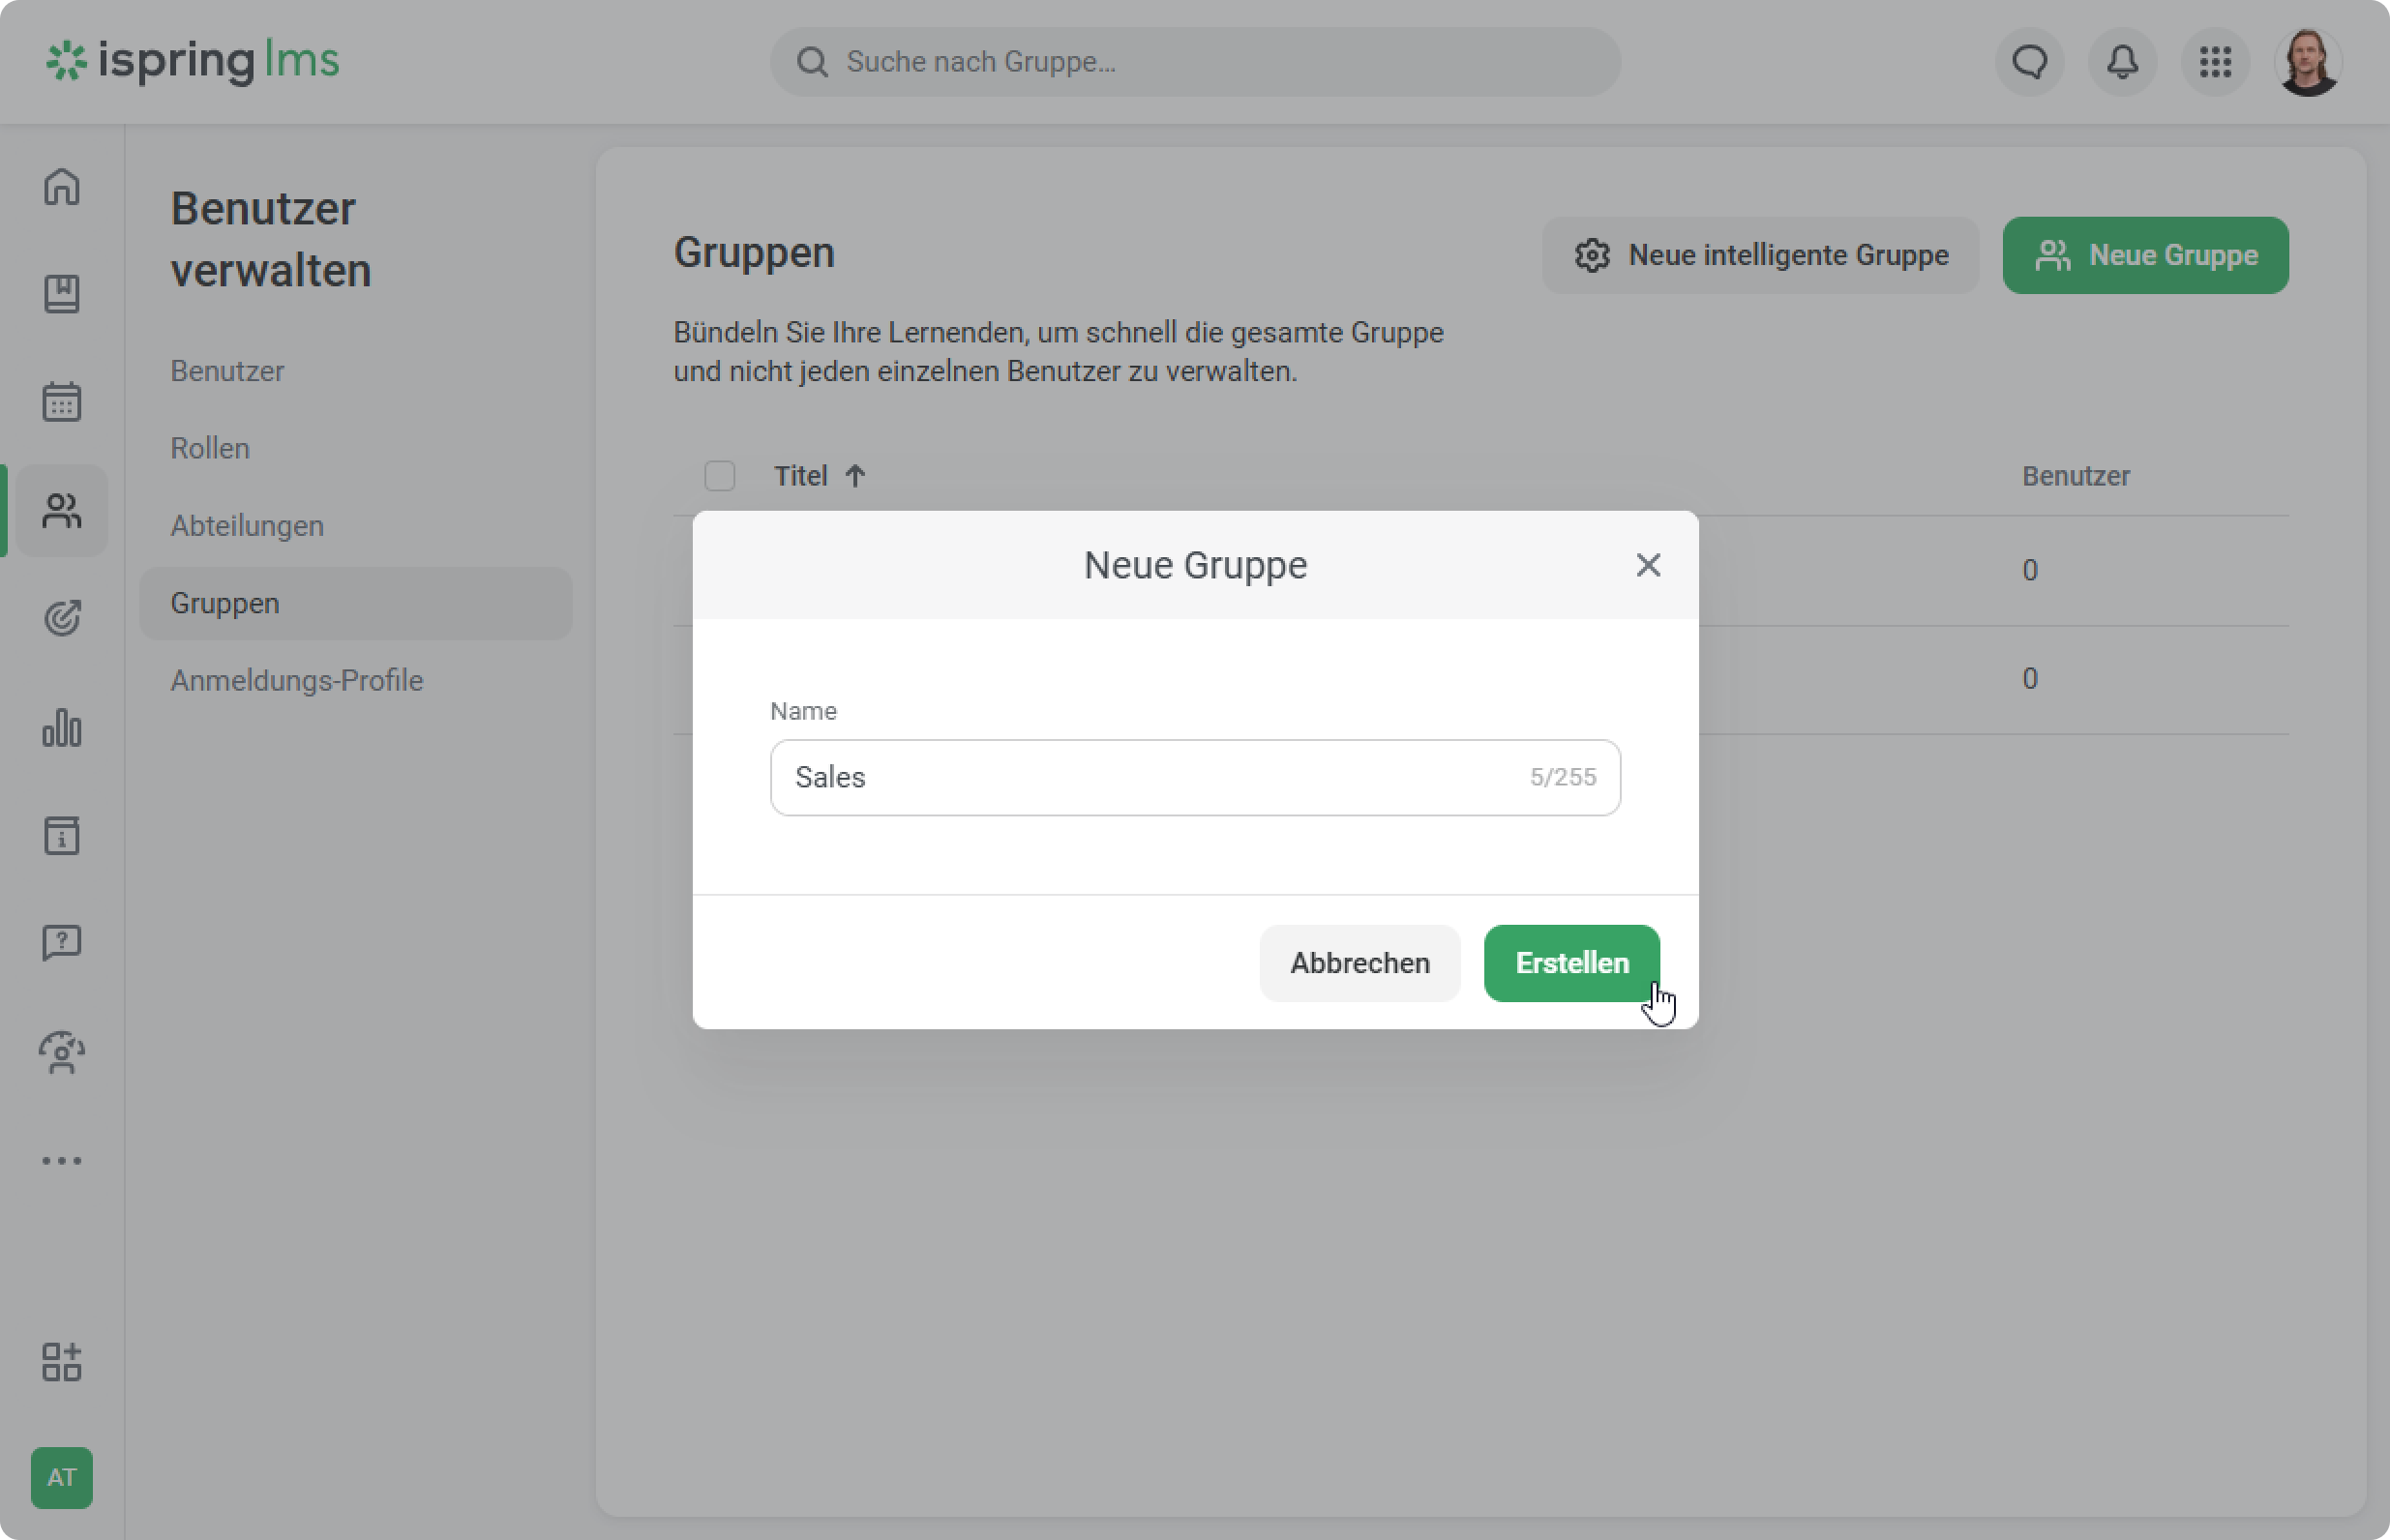Open the user avatar menu

click(2307, 62)
